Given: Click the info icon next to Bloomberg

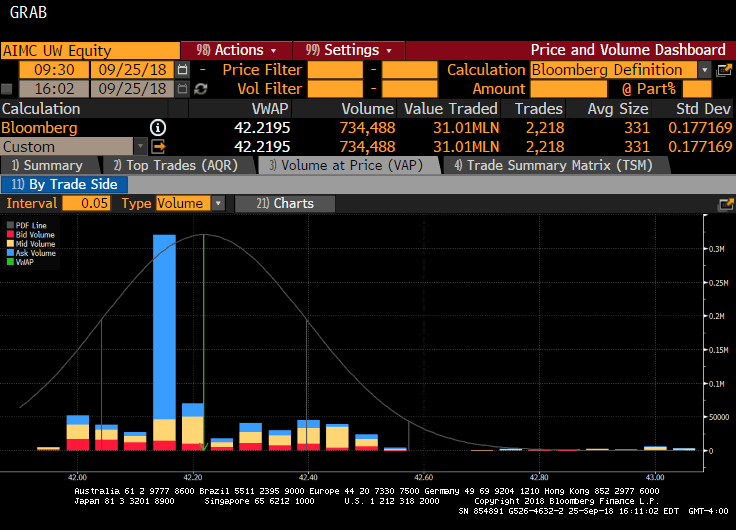Looking at the screenshot, I should pos(158,128).
